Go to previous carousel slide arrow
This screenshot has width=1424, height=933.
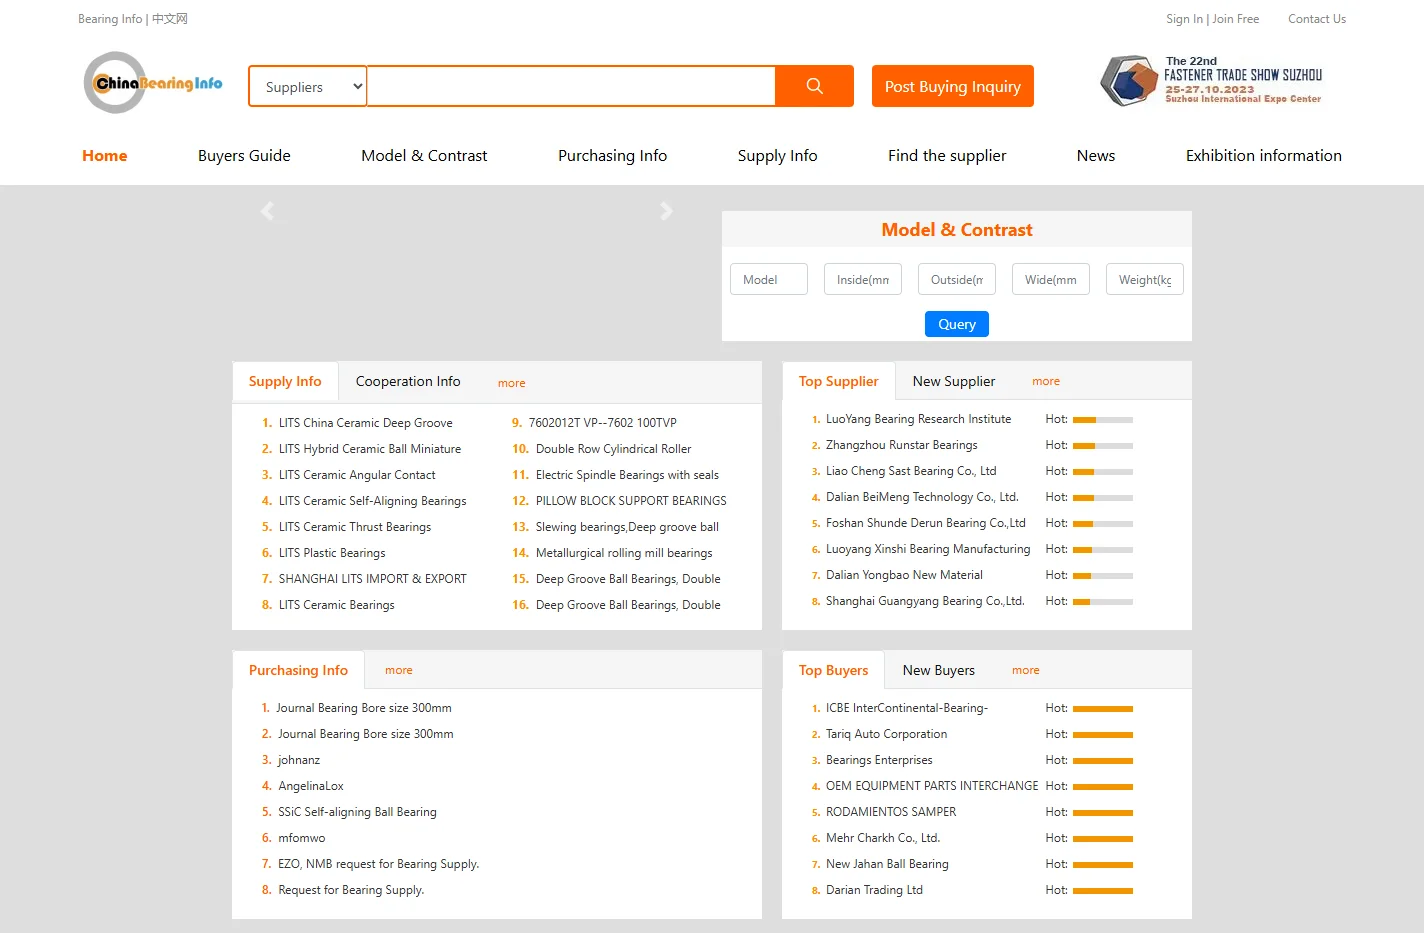267,211
